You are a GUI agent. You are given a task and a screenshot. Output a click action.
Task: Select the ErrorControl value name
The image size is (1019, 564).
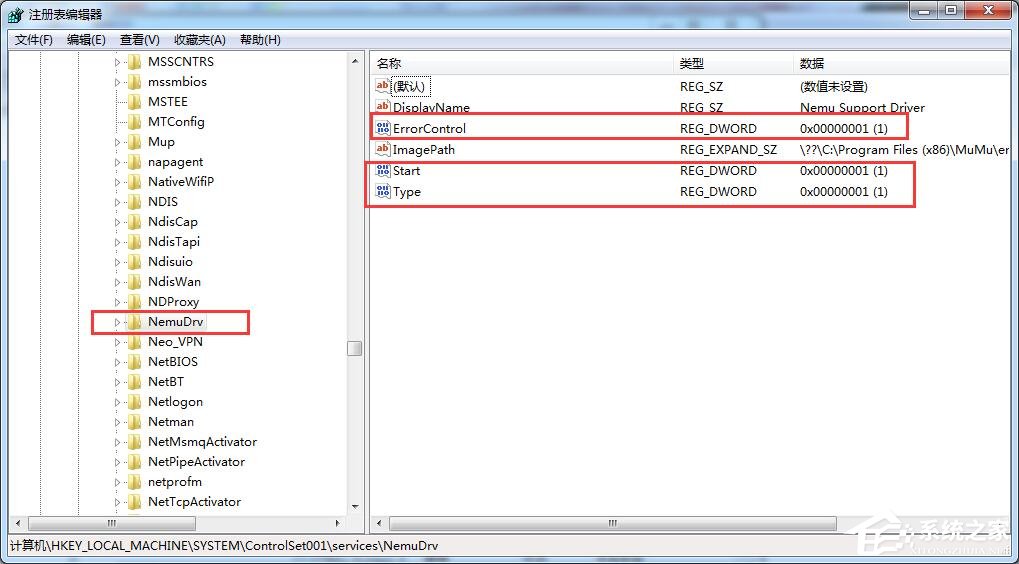pyautogui.click(x=430, y=129)
